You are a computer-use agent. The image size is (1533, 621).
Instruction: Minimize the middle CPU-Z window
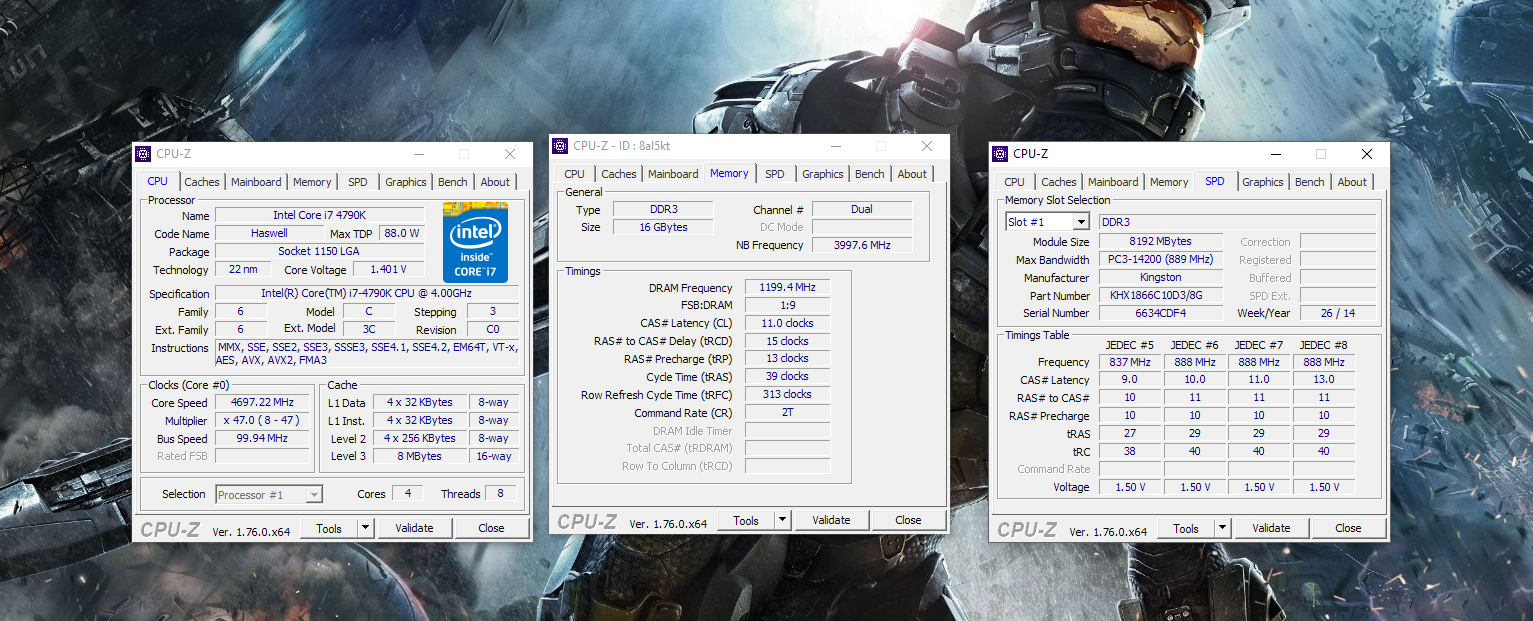pyautogui.click(x=835, y=146)
